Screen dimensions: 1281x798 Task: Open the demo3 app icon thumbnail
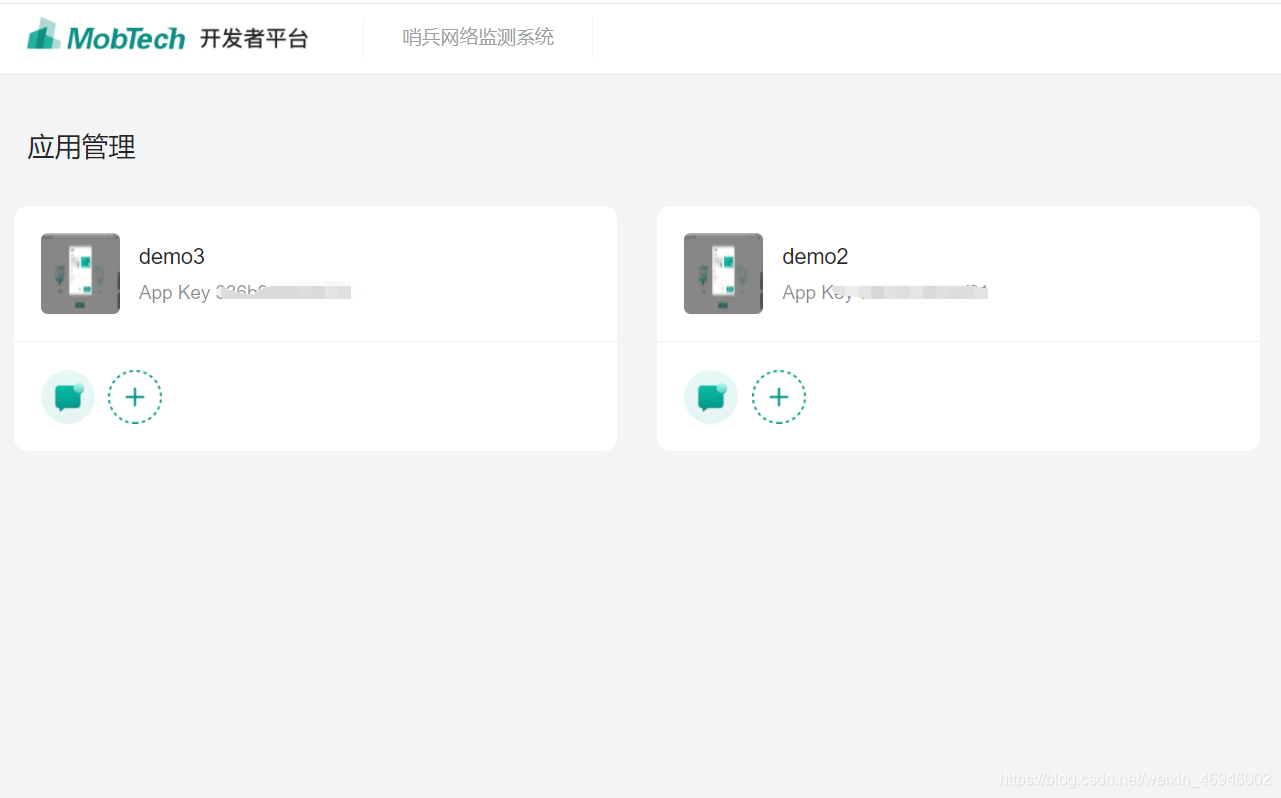[80, 273]
